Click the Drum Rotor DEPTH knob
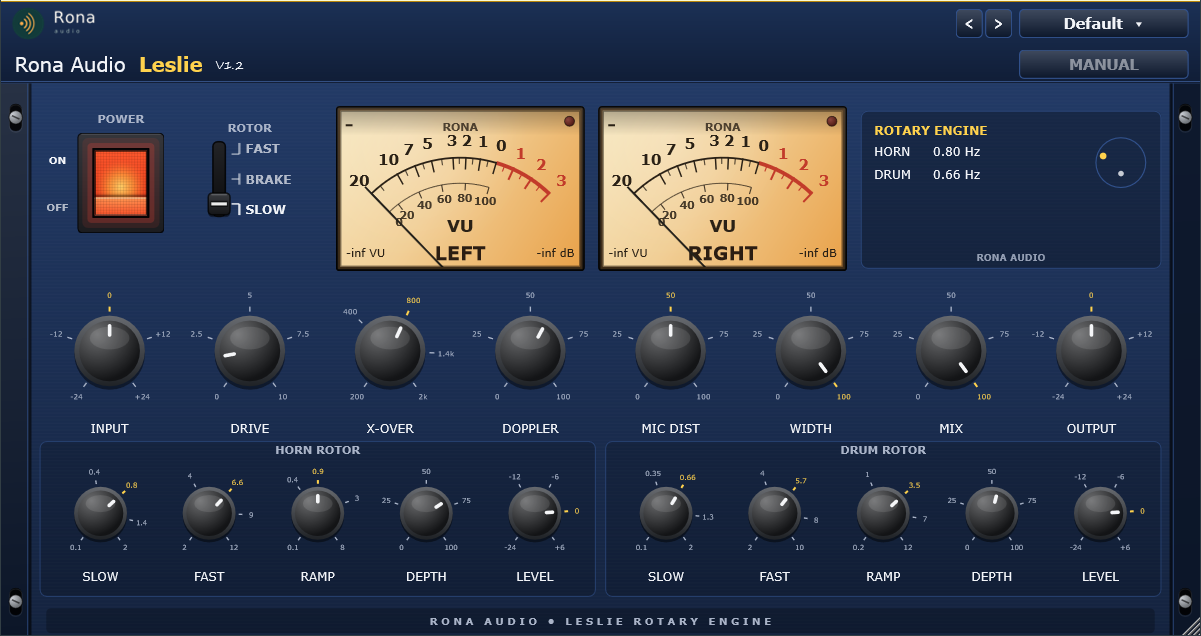Image resolution: width=1201 pixels, height=636 pixels. [x=992, y=514]
